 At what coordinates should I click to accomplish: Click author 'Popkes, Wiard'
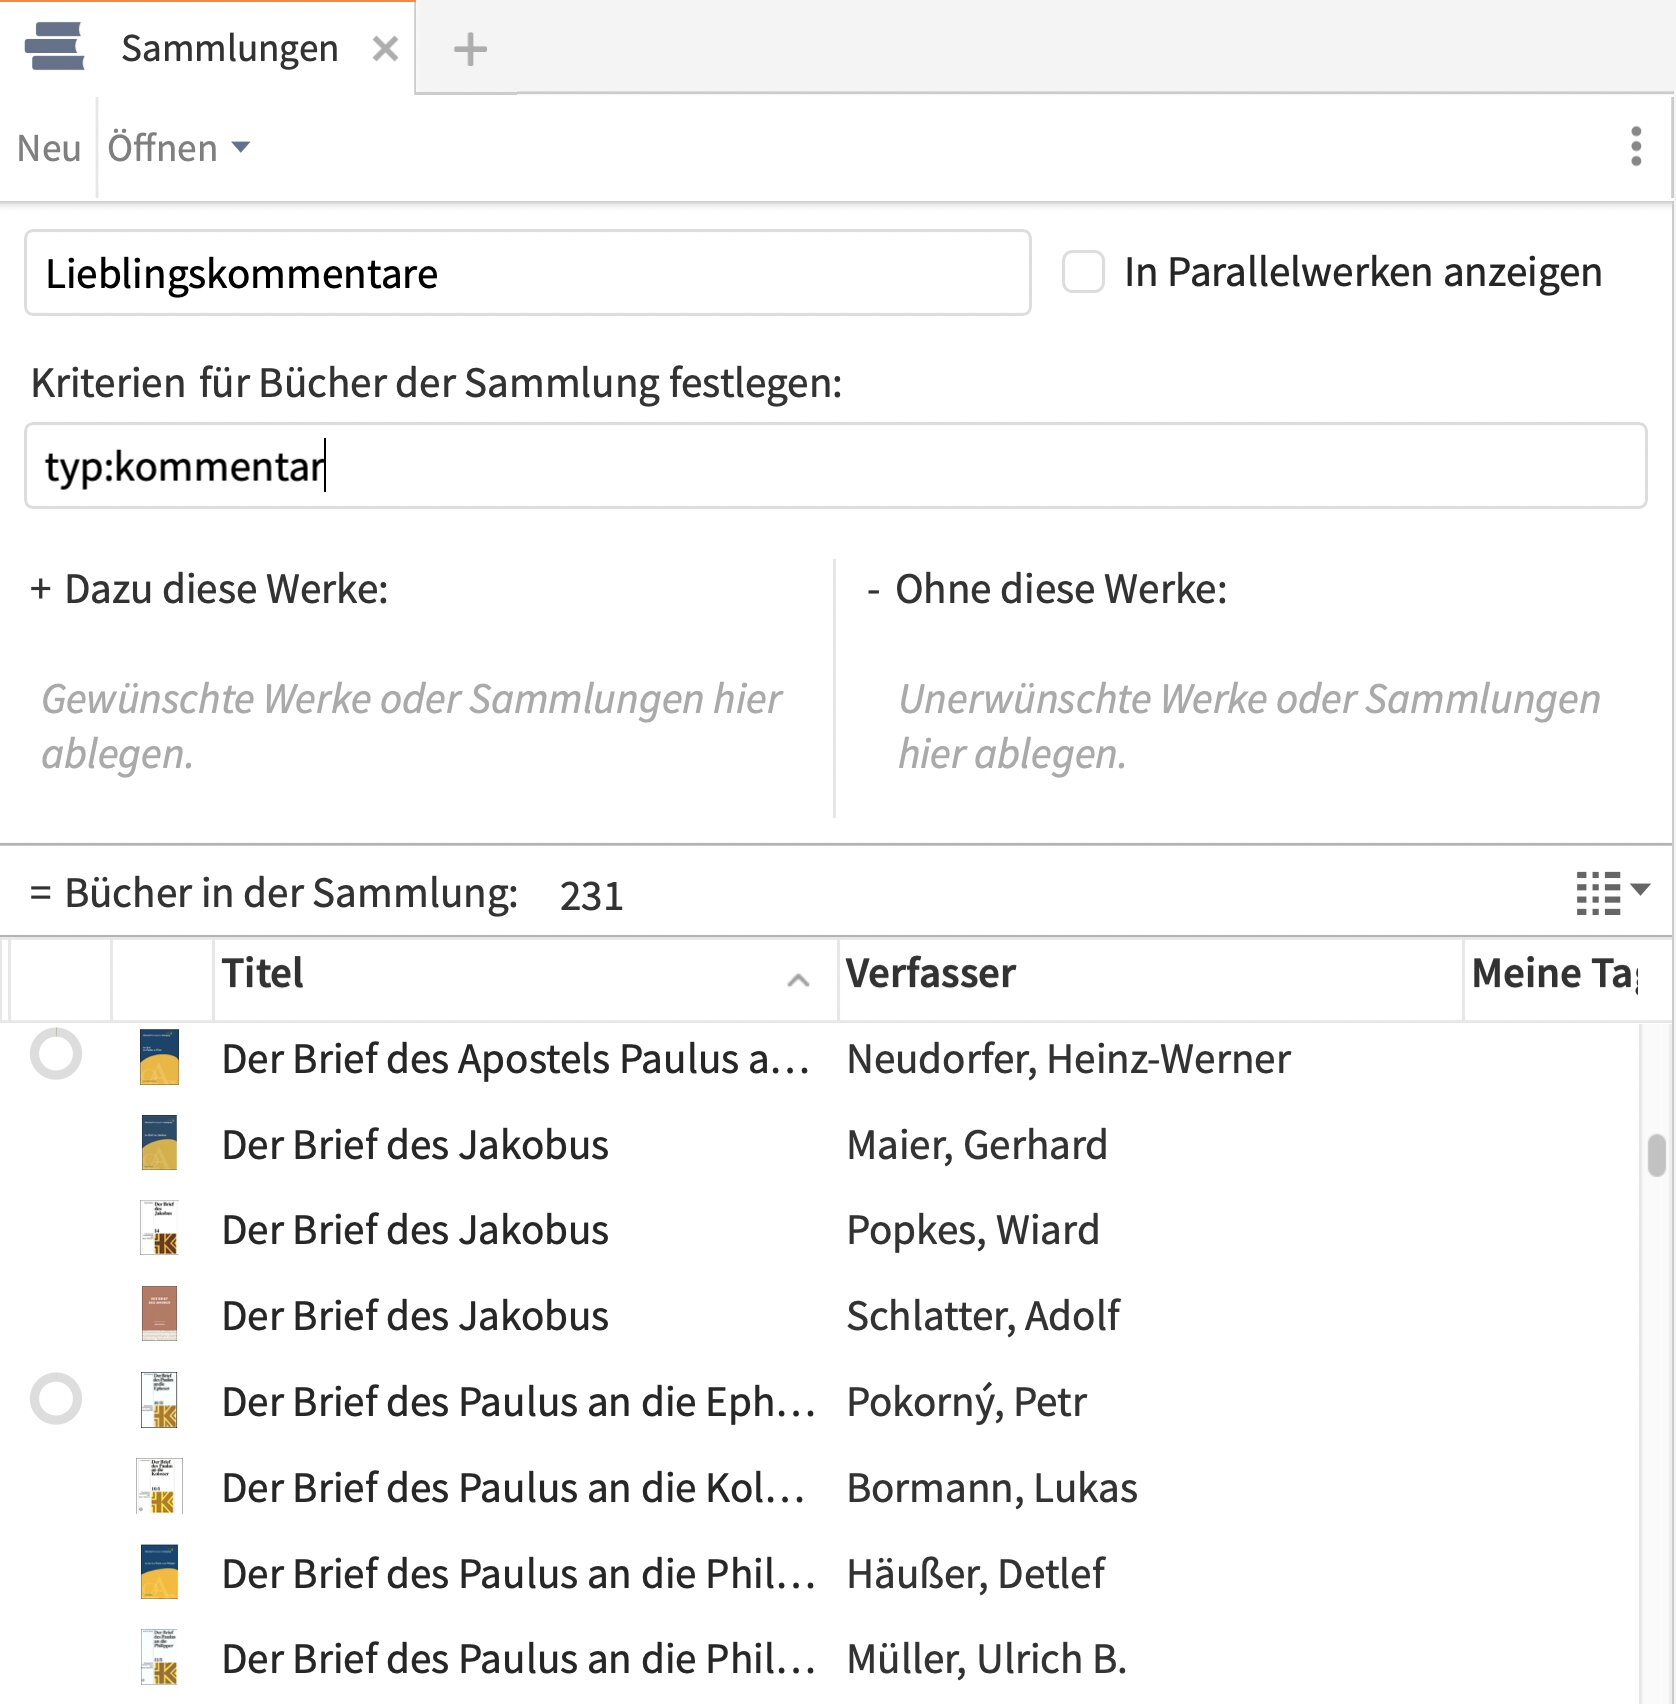(973, 1229)
